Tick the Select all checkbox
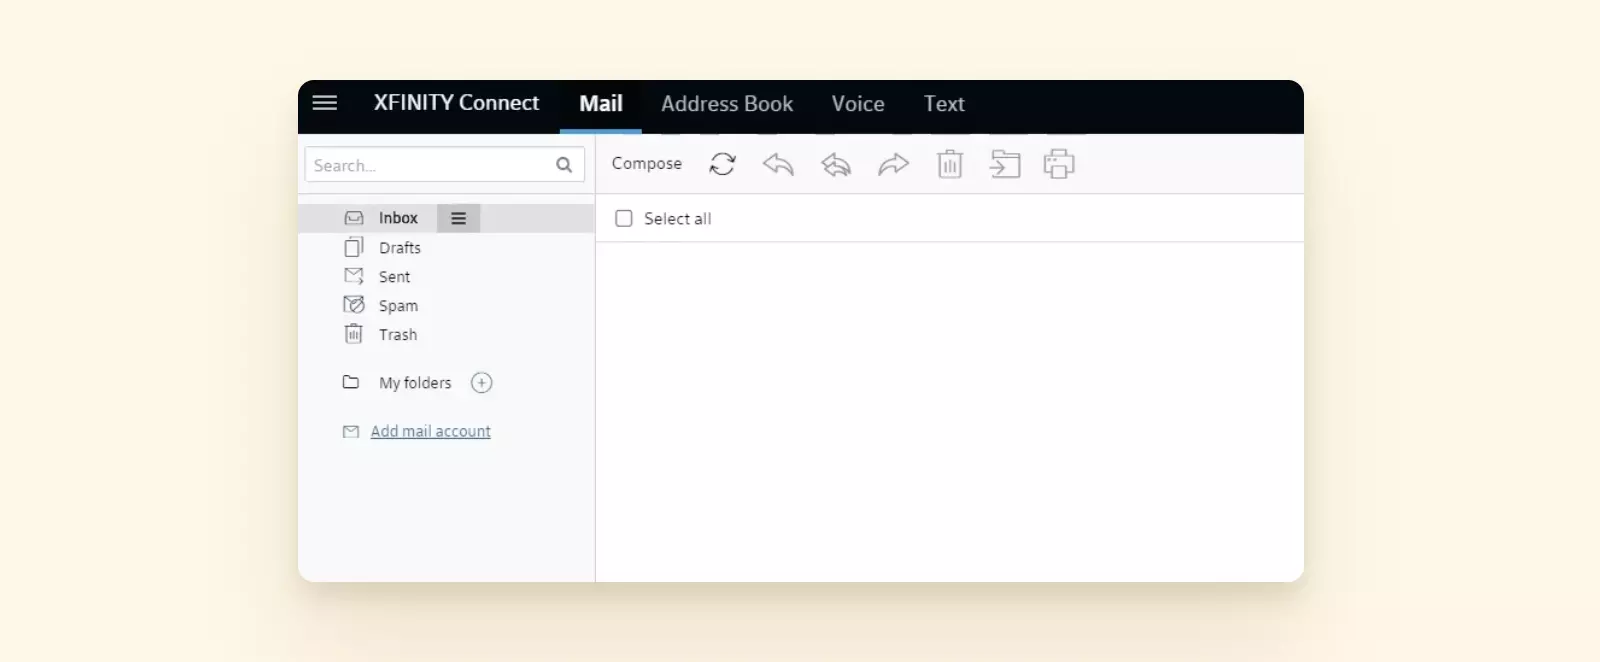This screenshot has width=1600, height=662. coord(624,218)
